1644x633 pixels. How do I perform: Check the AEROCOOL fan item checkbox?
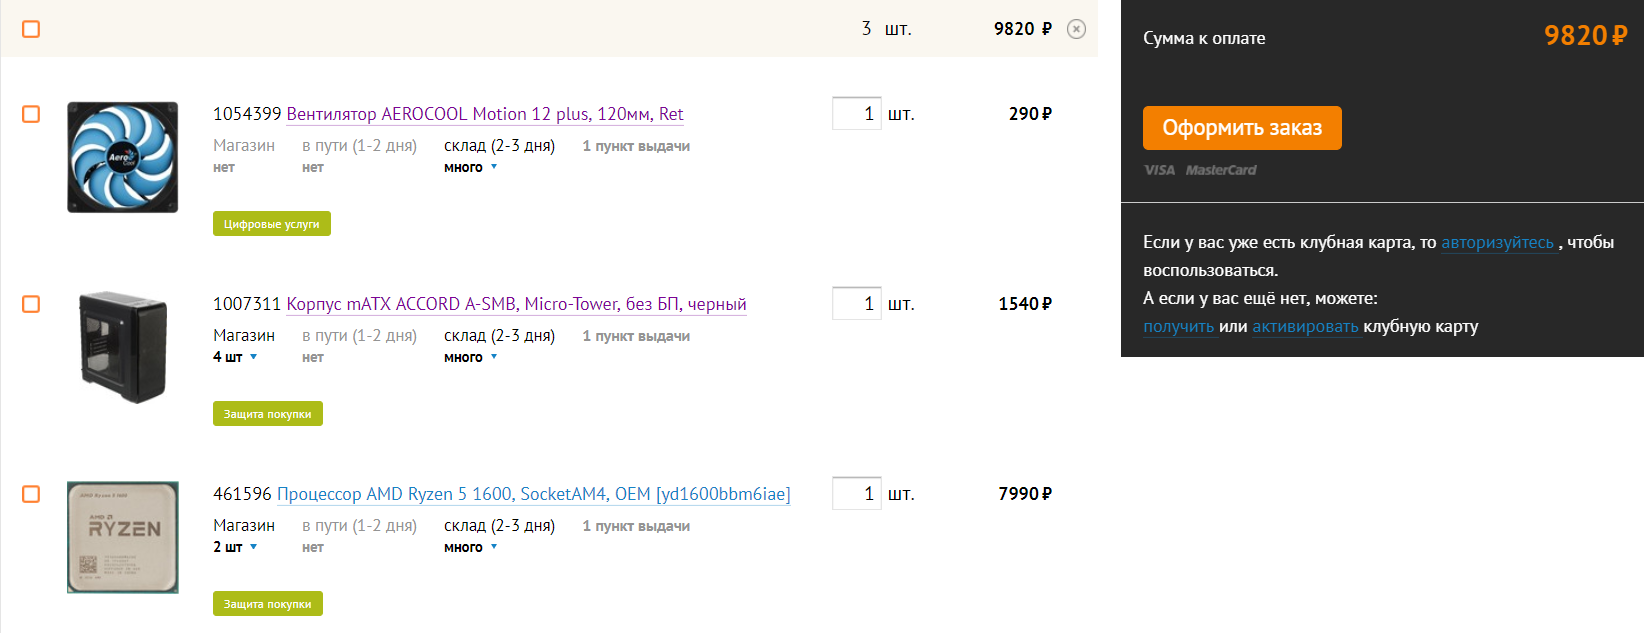click(31, 114)
